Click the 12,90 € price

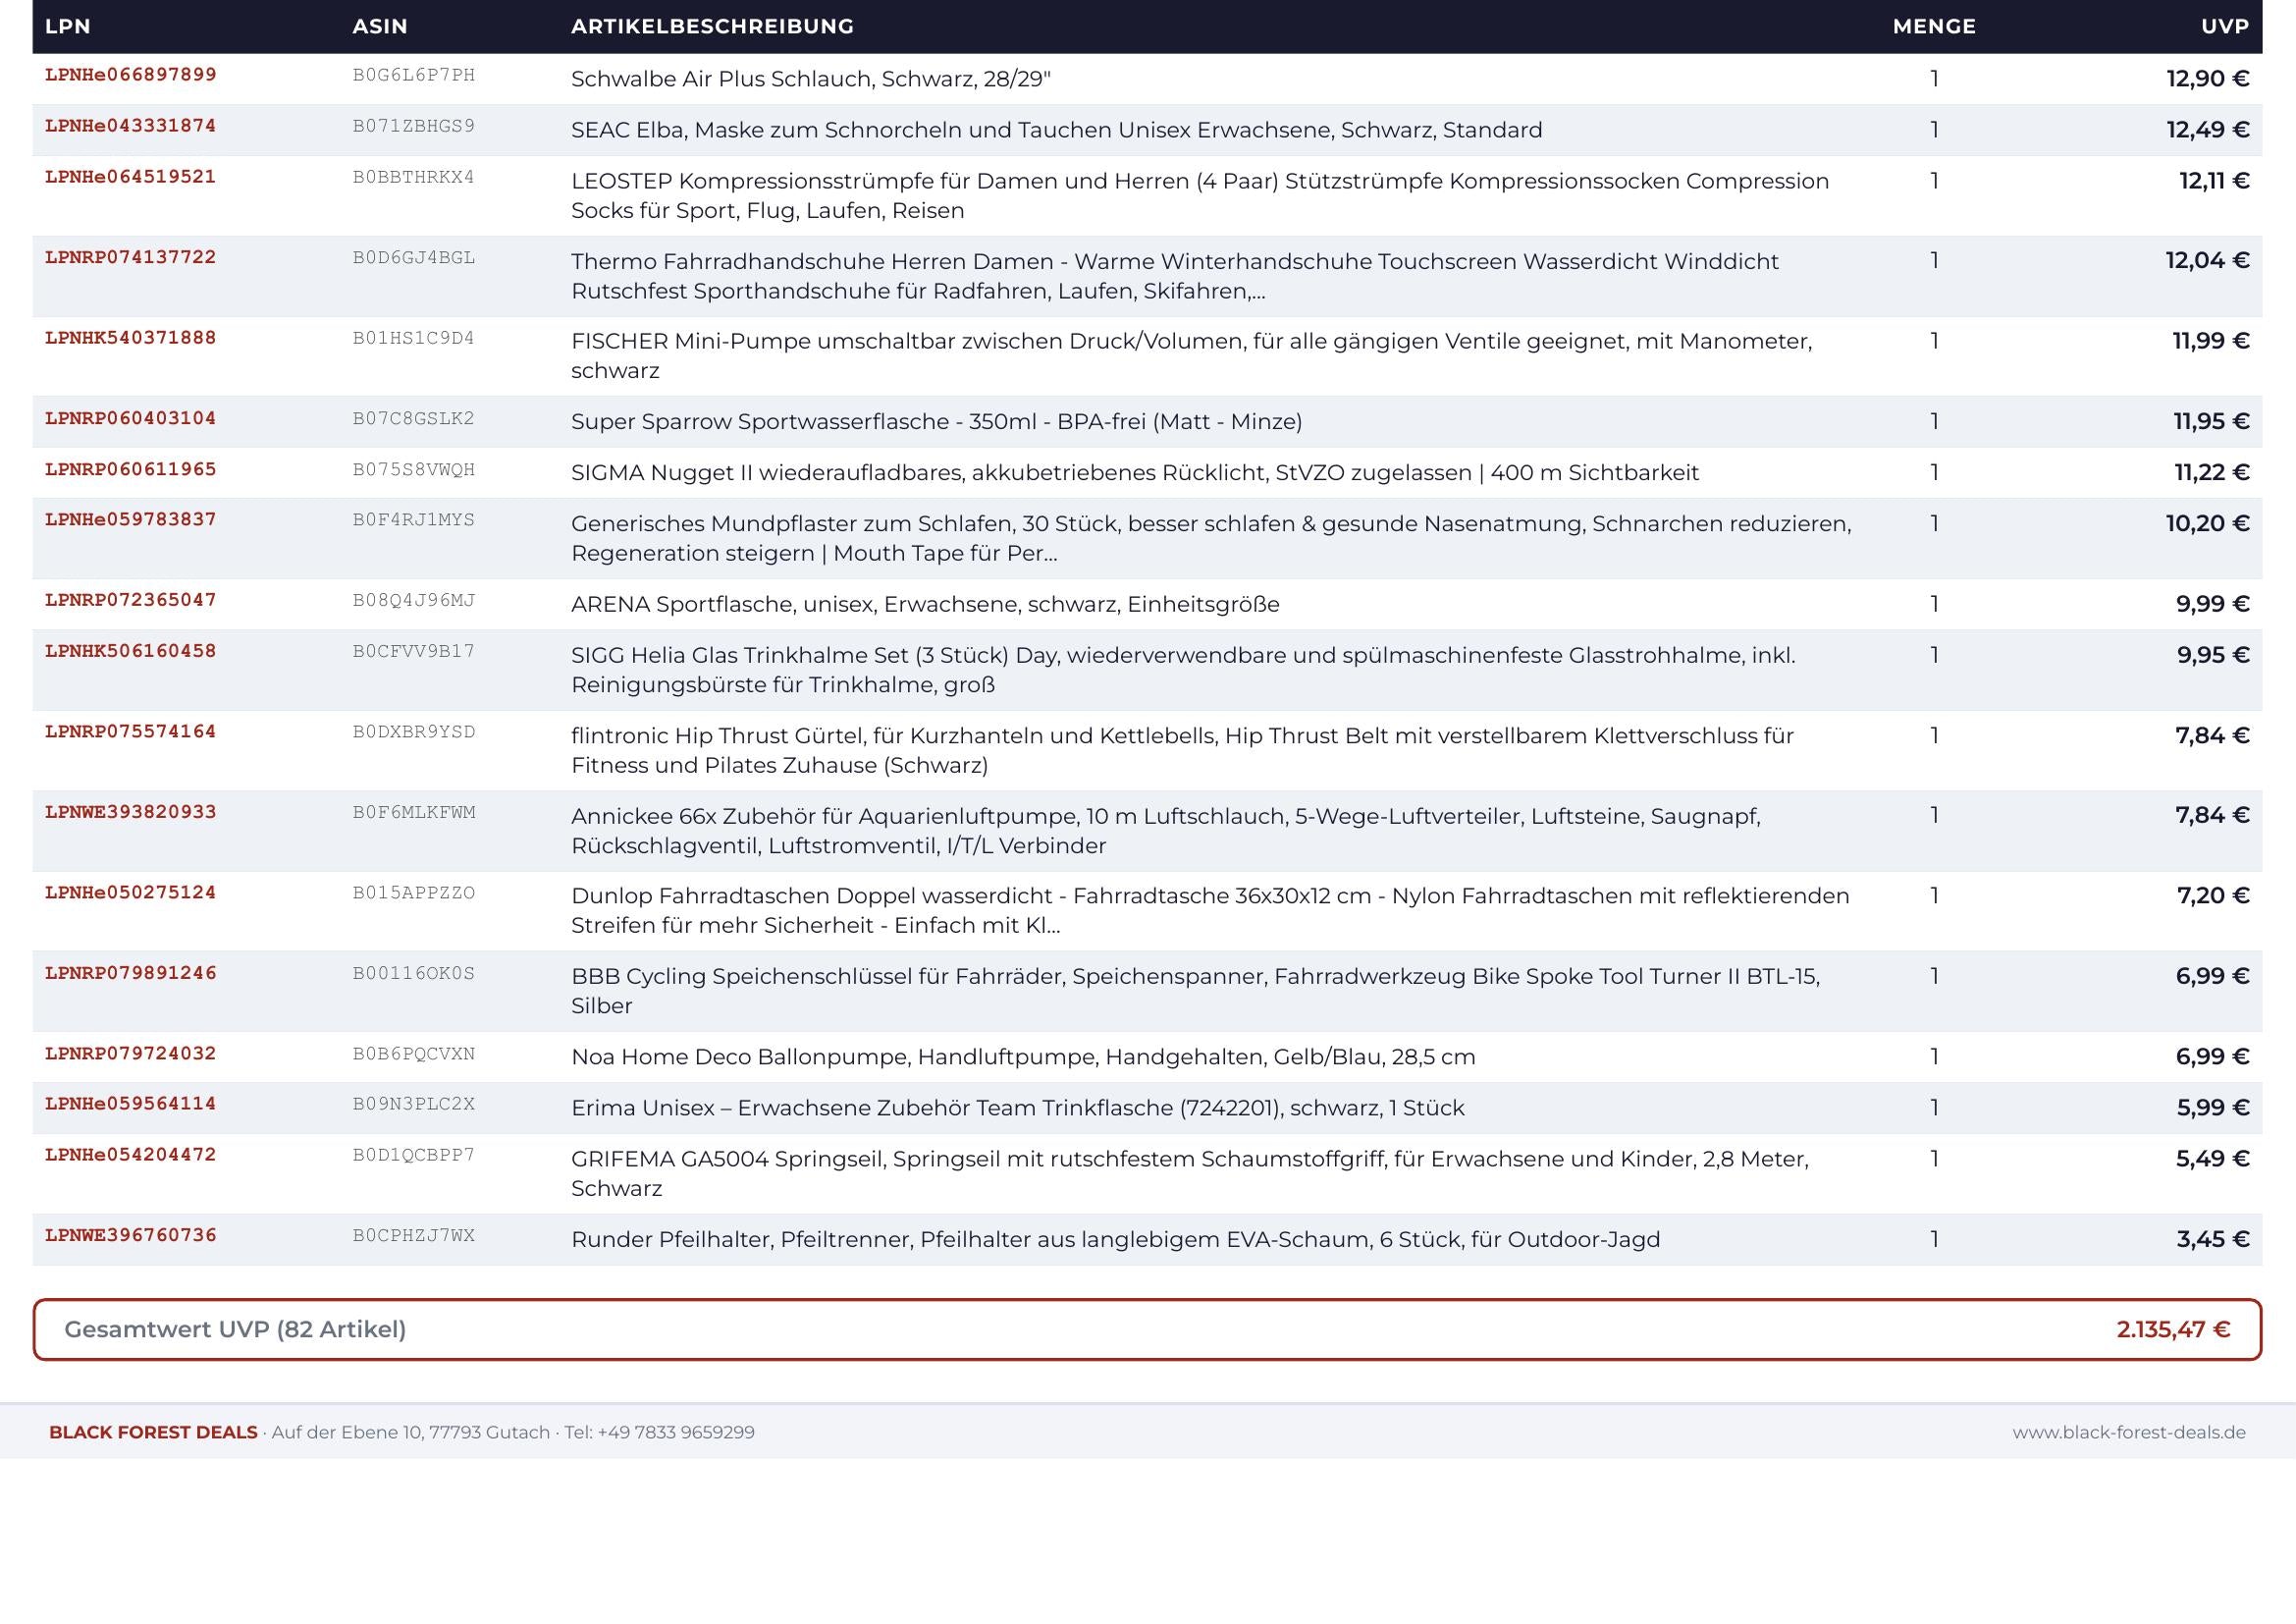coord(2208,79)
